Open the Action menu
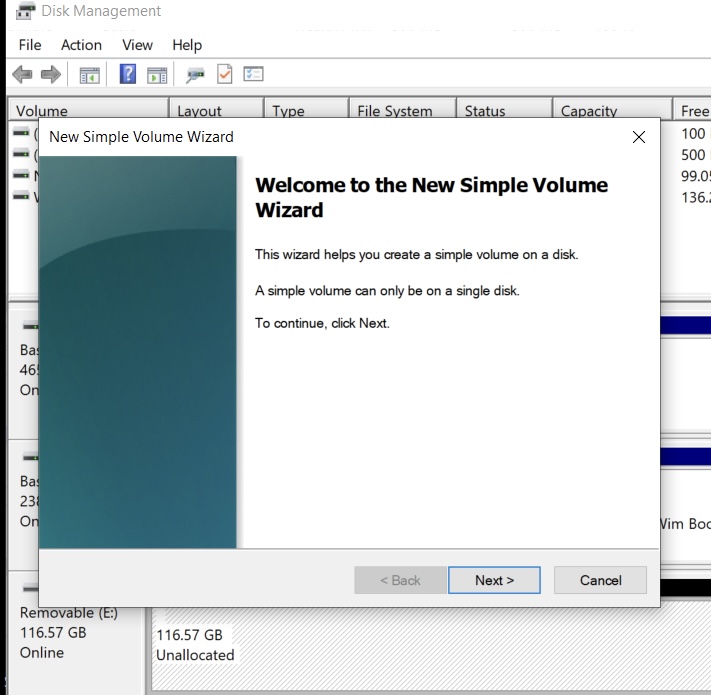Screen dimensions: 711x695 pyautogui.click(x=81, y=45)
